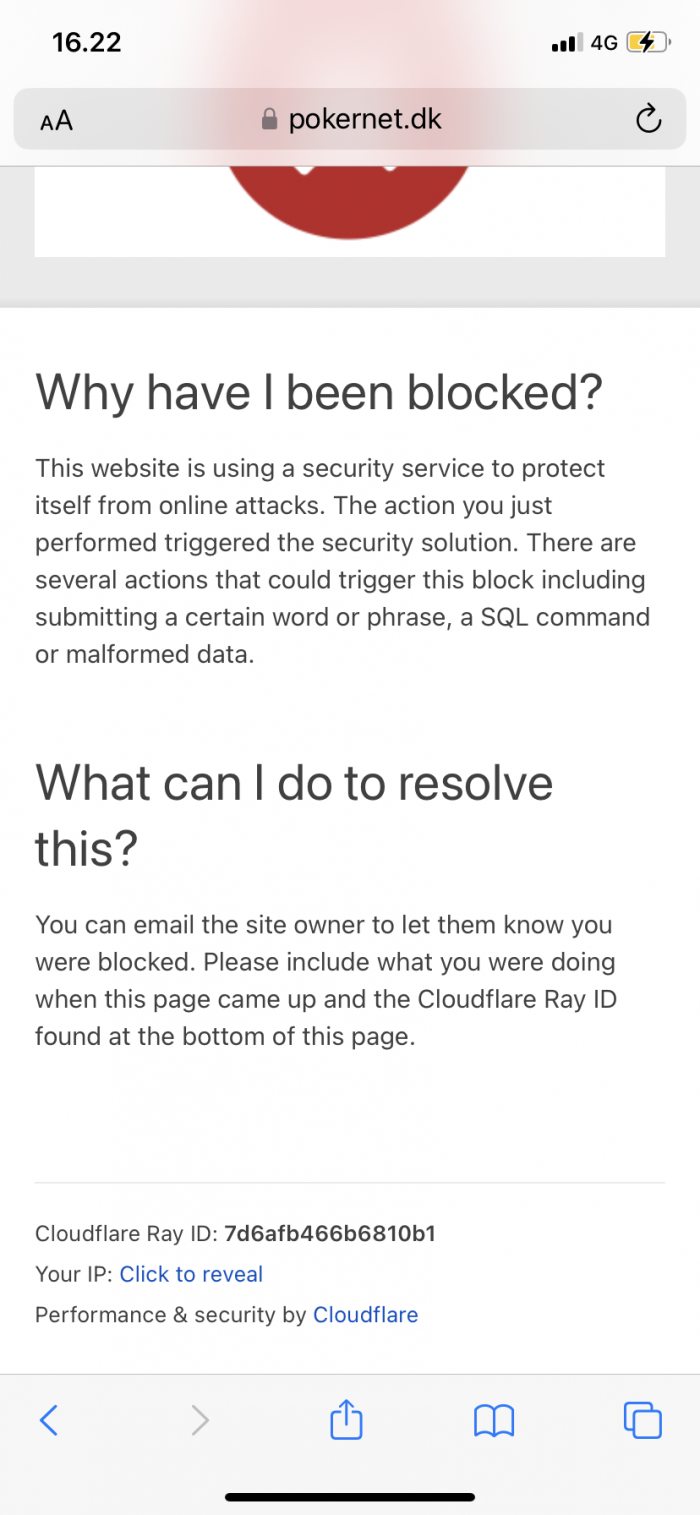
Task: Tap the 4G network indicator
Action: (604, 43)
